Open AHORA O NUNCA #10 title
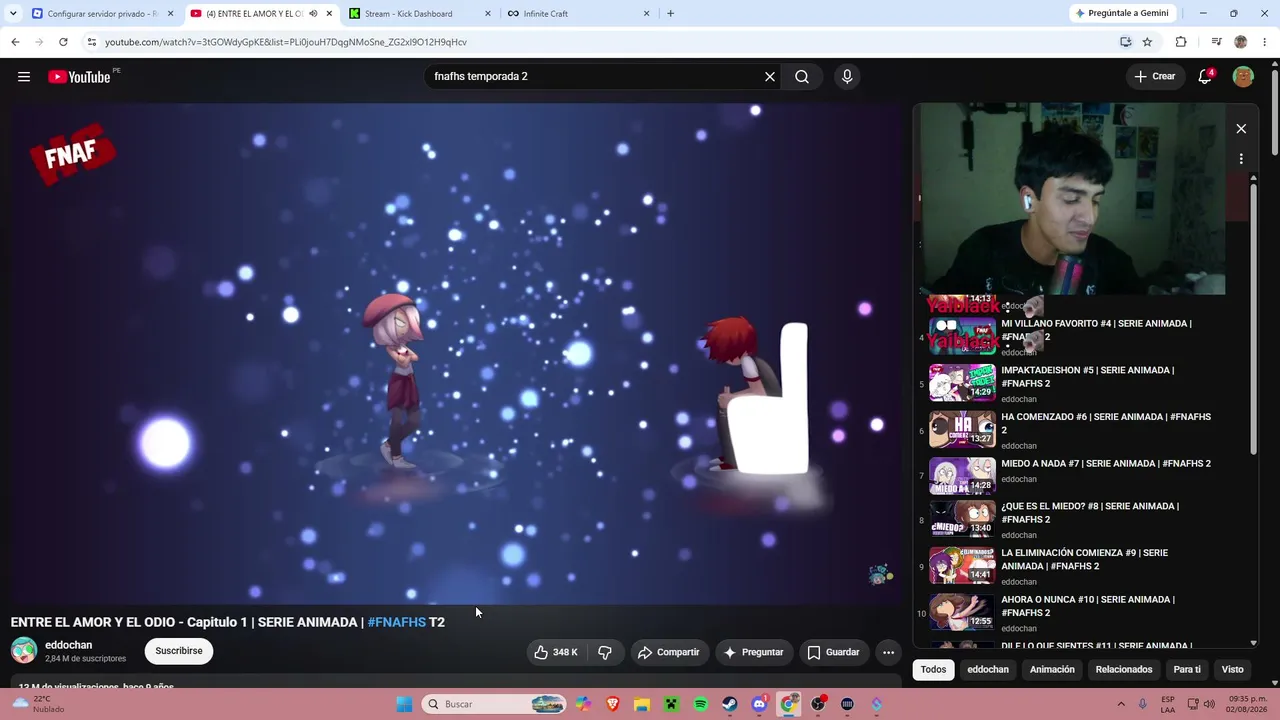Image resolution: width=1280 pixels, height=720 pixels. tap(1088, 606)
